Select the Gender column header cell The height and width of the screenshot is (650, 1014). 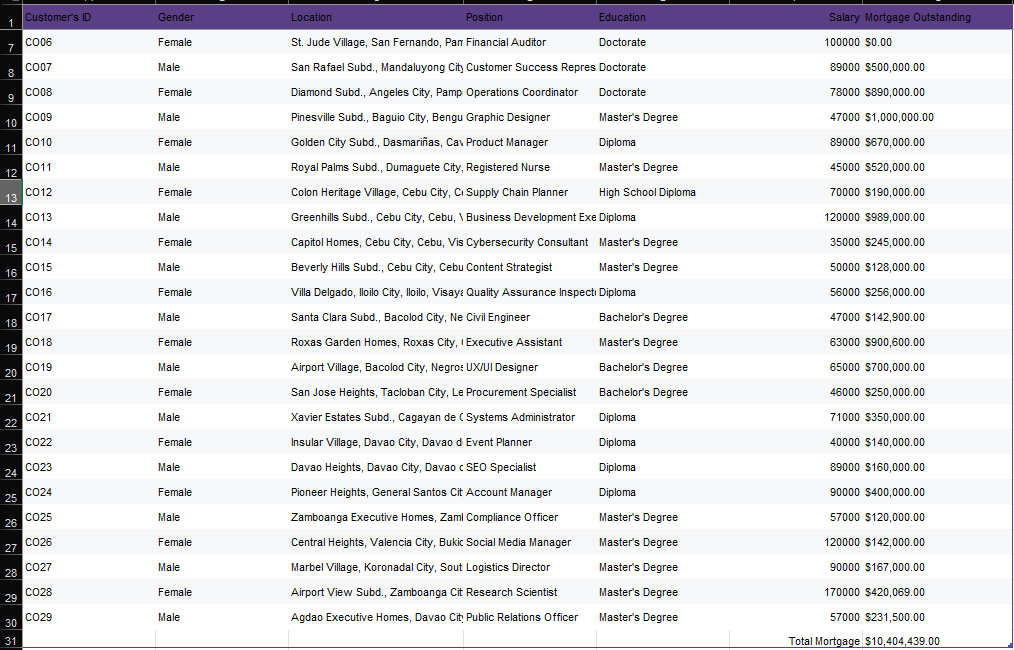222,17
